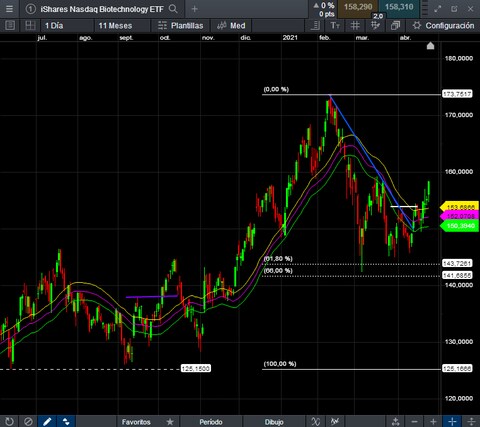Pop out chart into new window
The image size is (480, 427).
click(454, 9)
